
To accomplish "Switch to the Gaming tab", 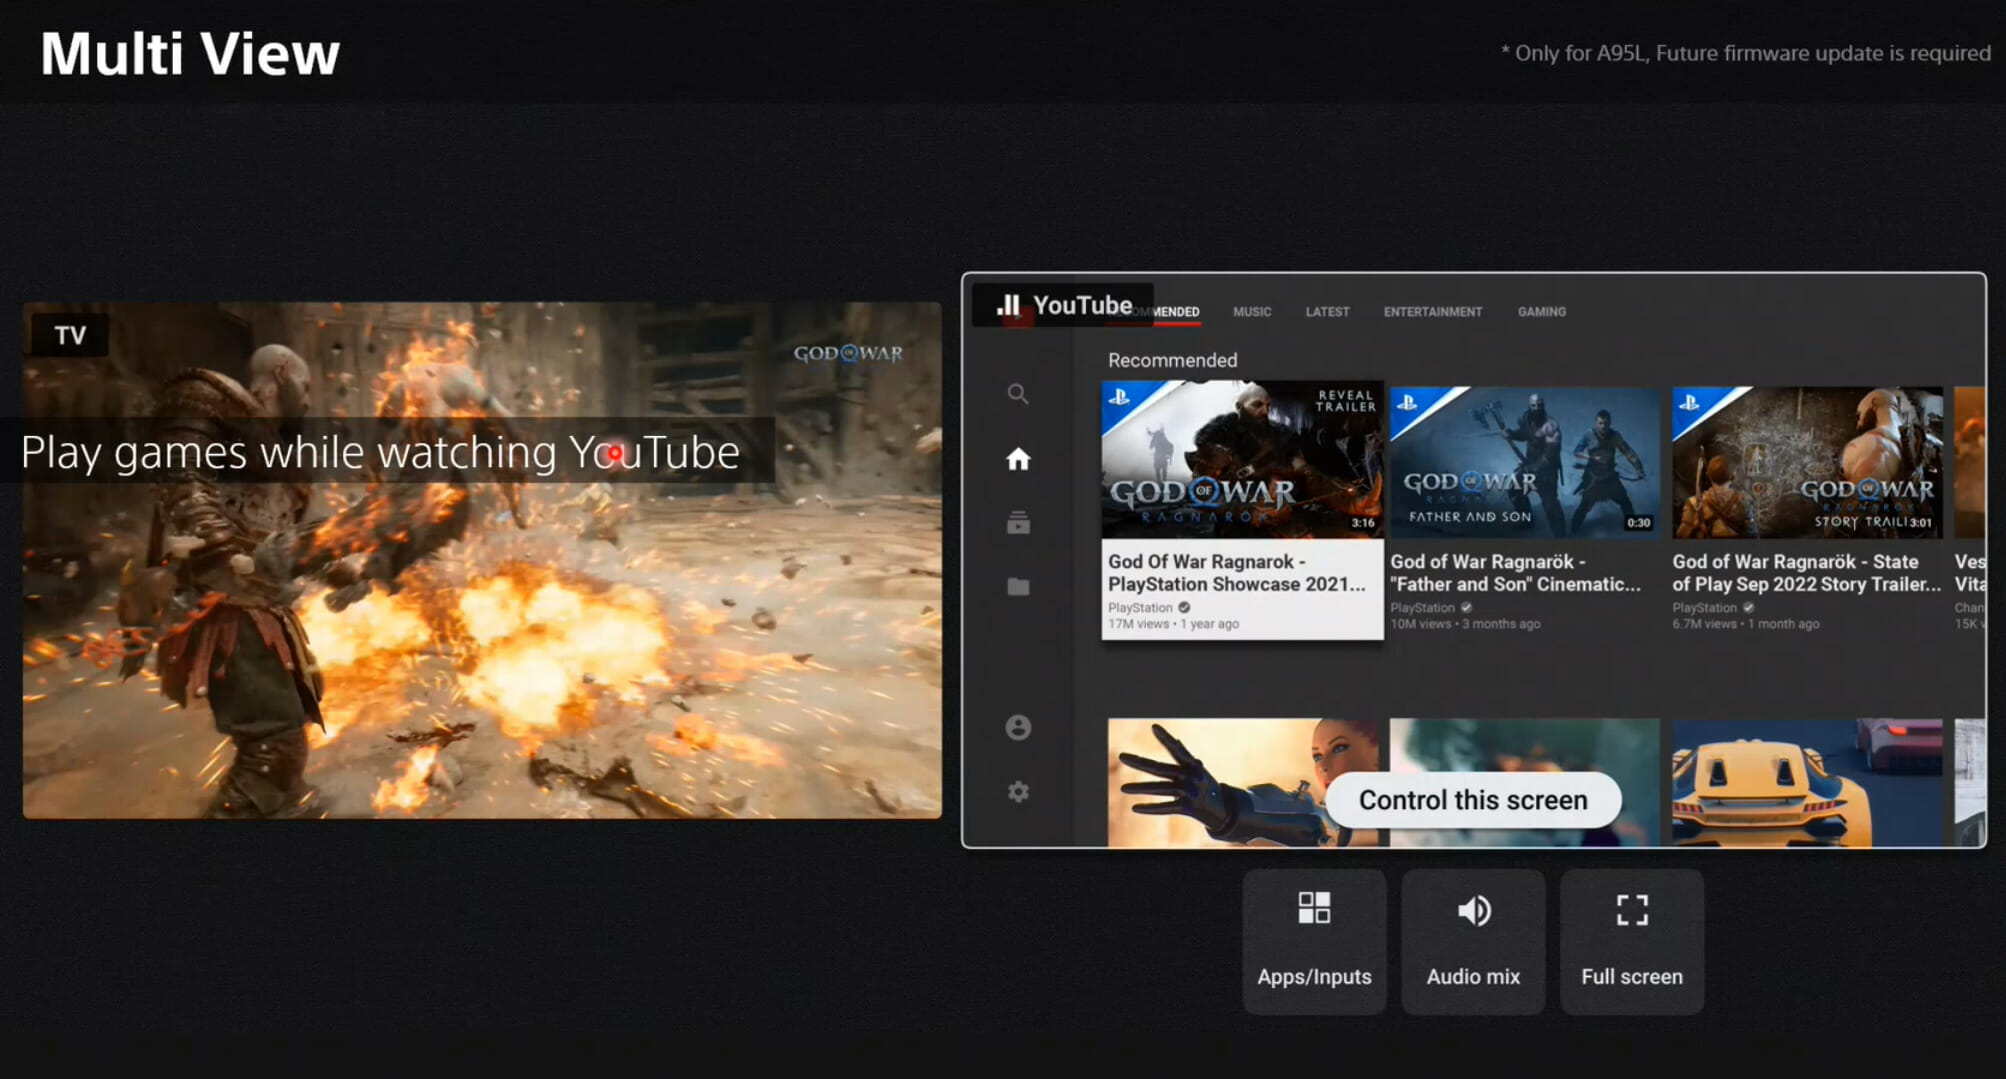I will 1542,312.
